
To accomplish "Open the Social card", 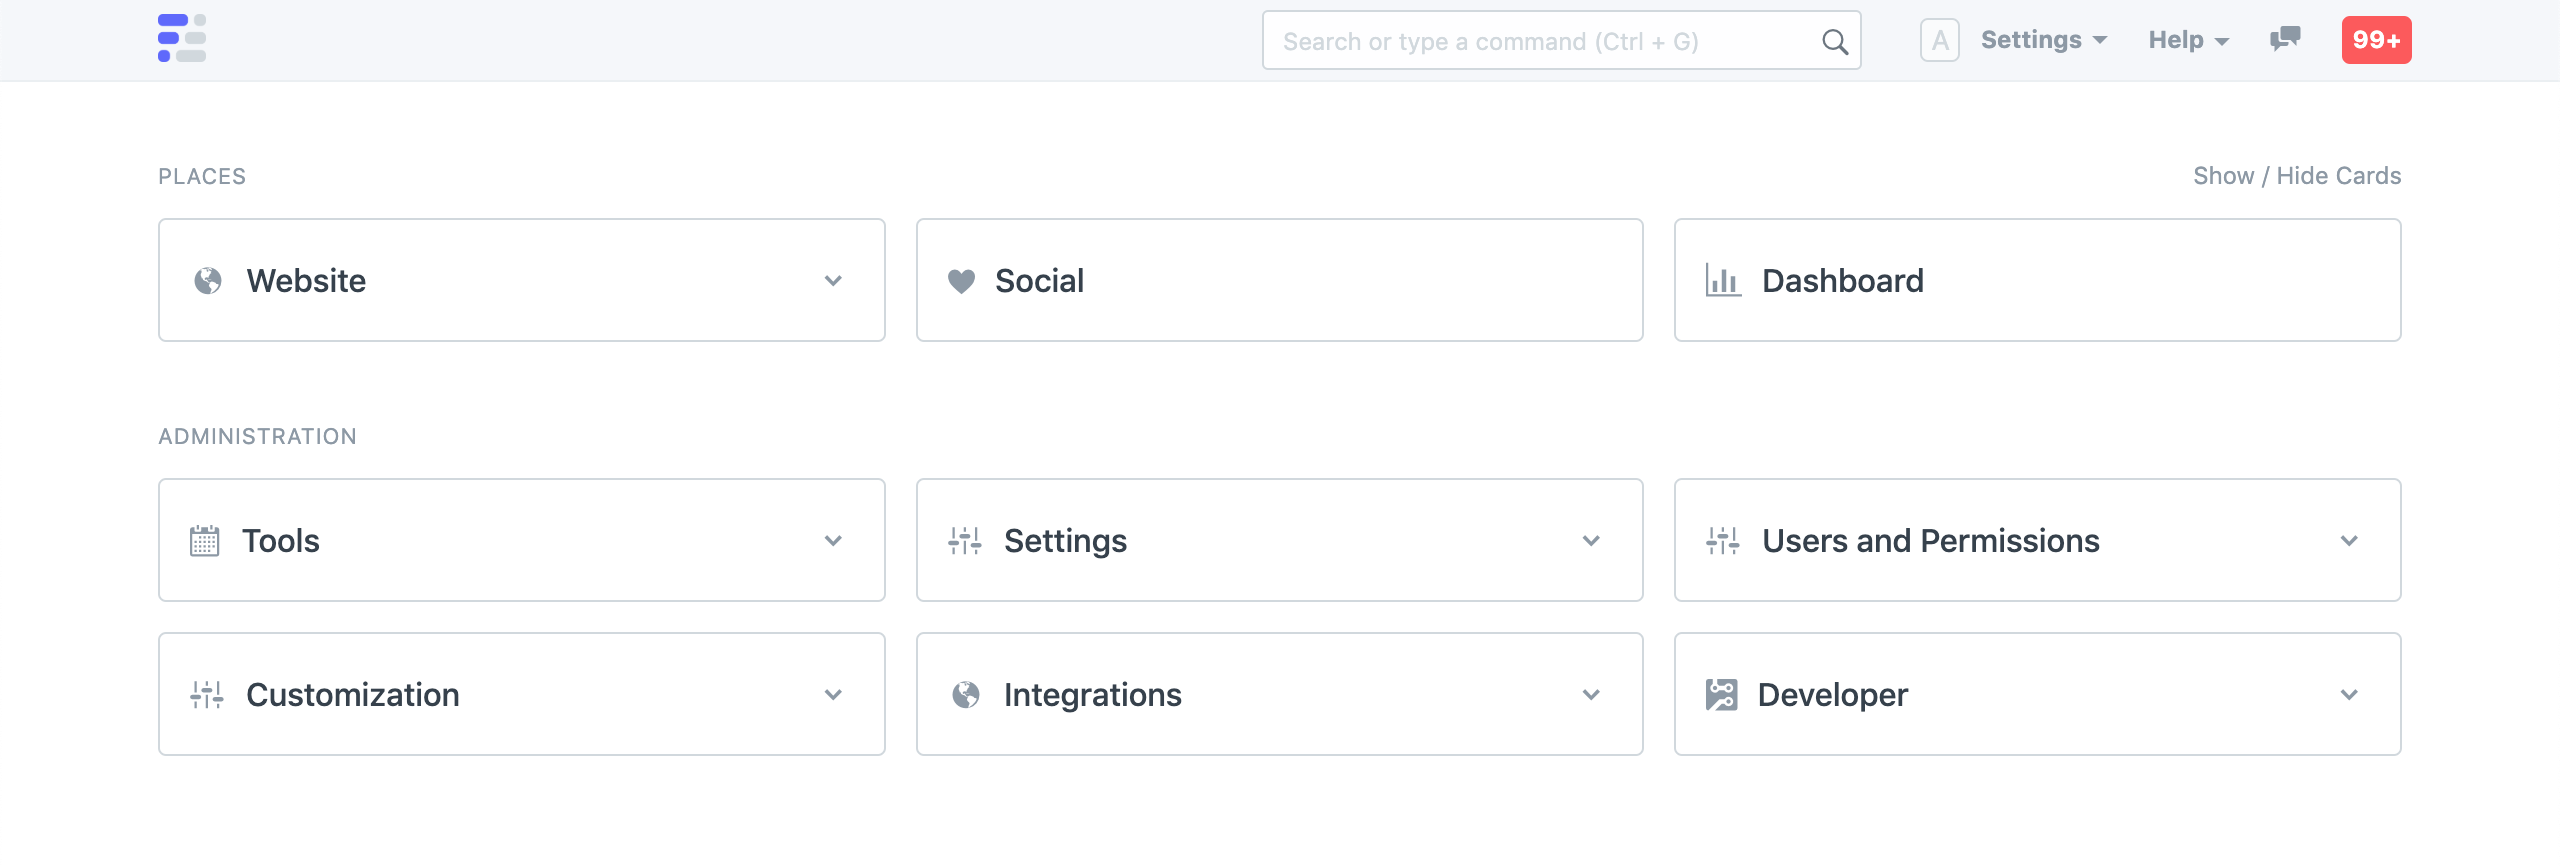I will [x=1279, y=281].
